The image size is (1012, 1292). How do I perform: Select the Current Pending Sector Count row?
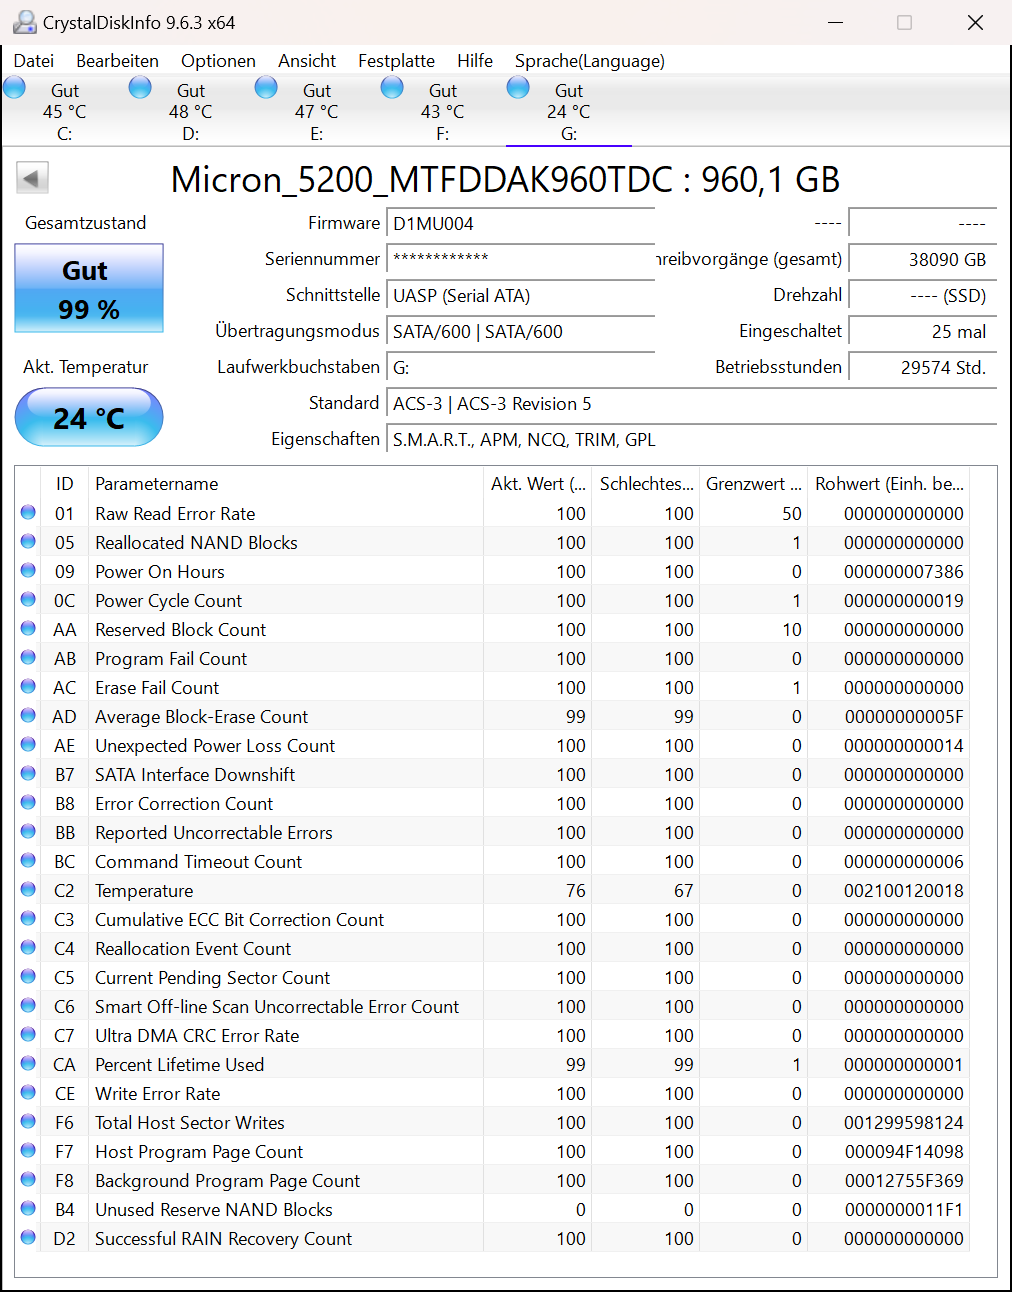pos(492,977)
